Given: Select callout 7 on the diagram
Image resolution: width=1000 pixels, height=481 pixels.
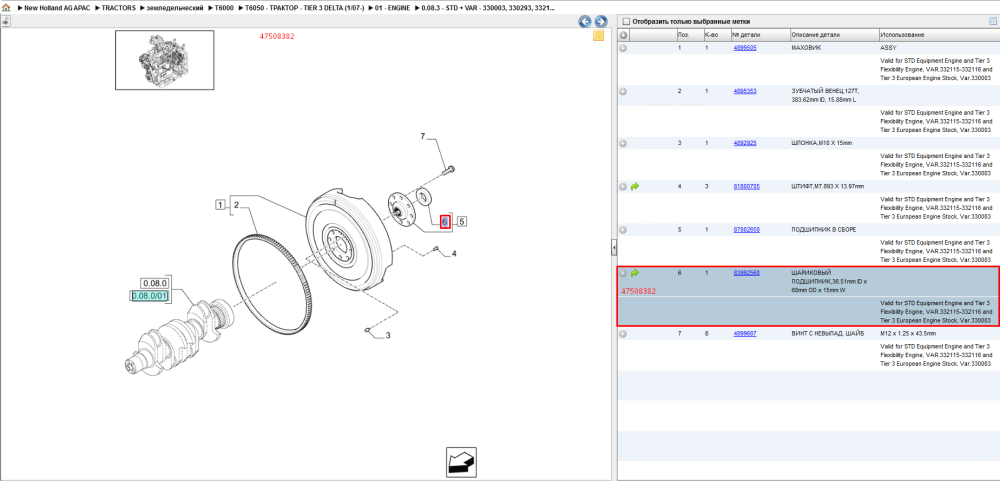Looking at the screenshot, I should (x=422, y=137).
